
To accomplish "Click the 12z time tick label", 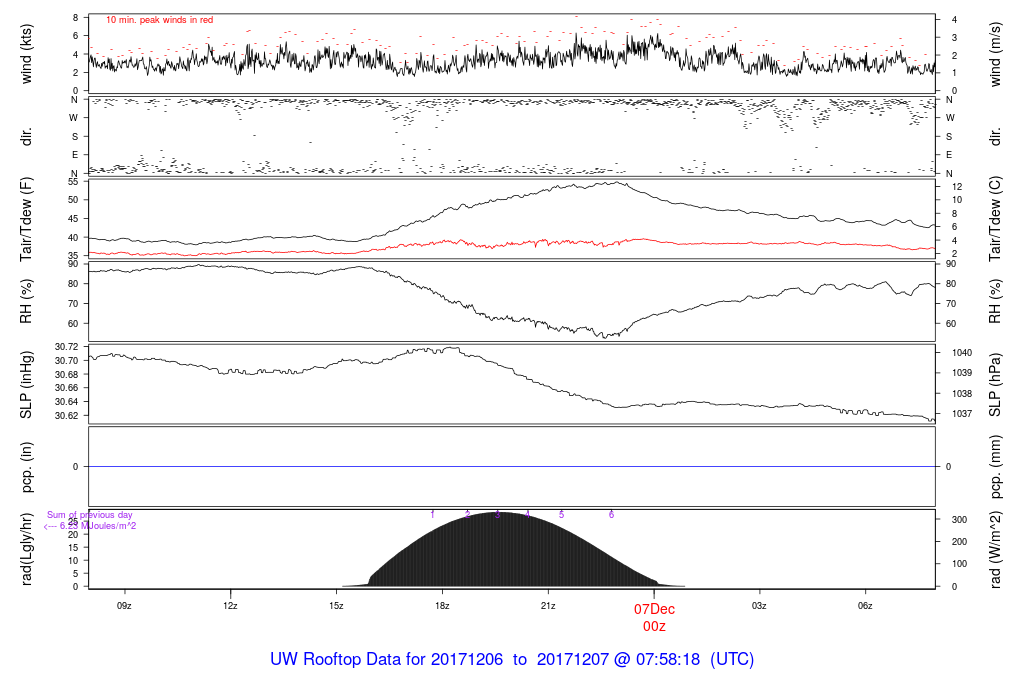I will tap(230, 606).
